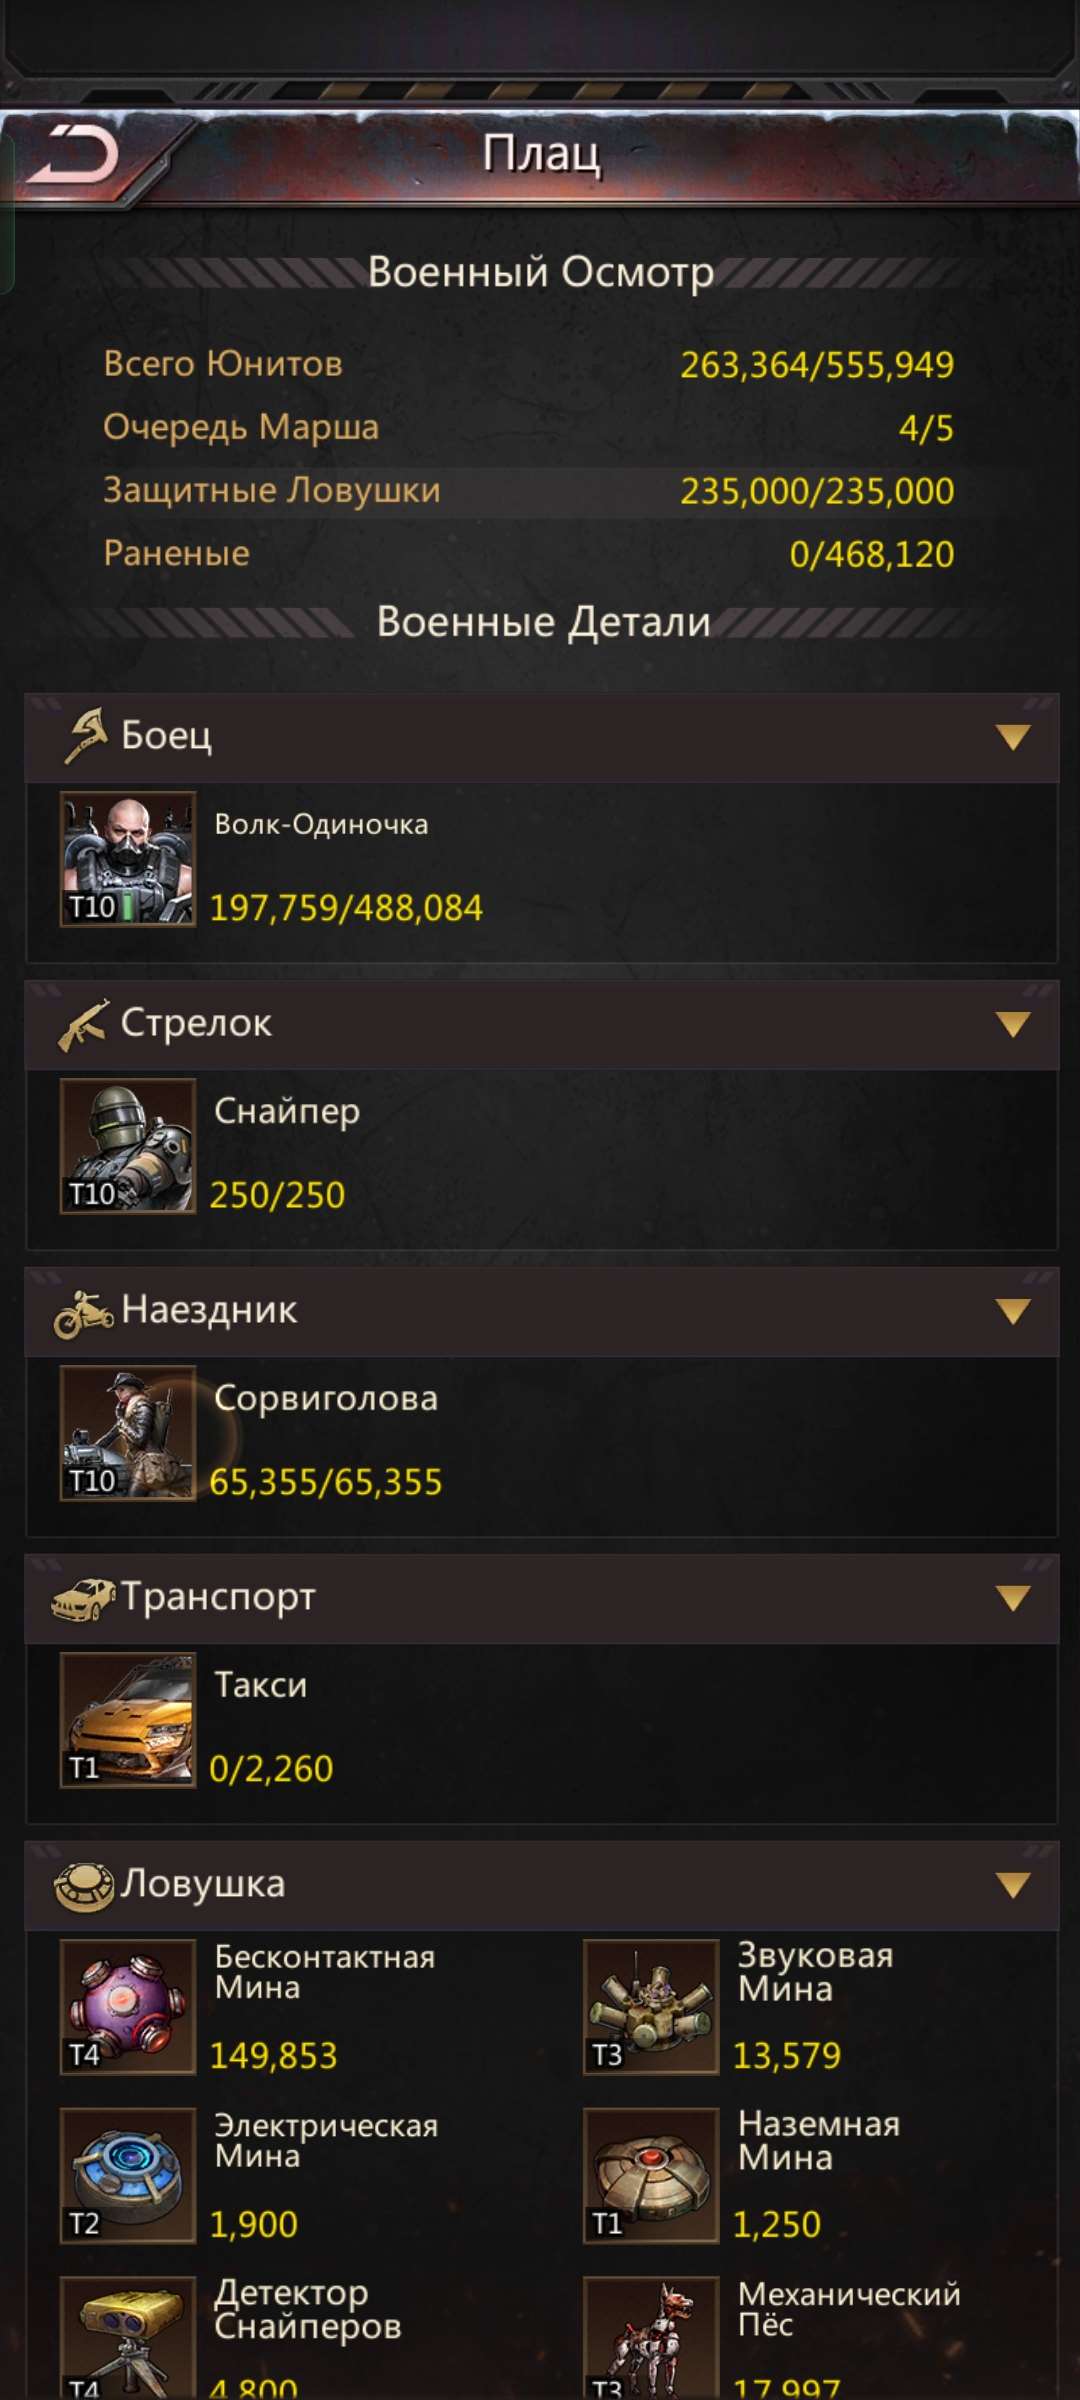Tap the Защитные Ловушки stat row
Viewport: 1080px width, 2400px height.
[530, 491]
